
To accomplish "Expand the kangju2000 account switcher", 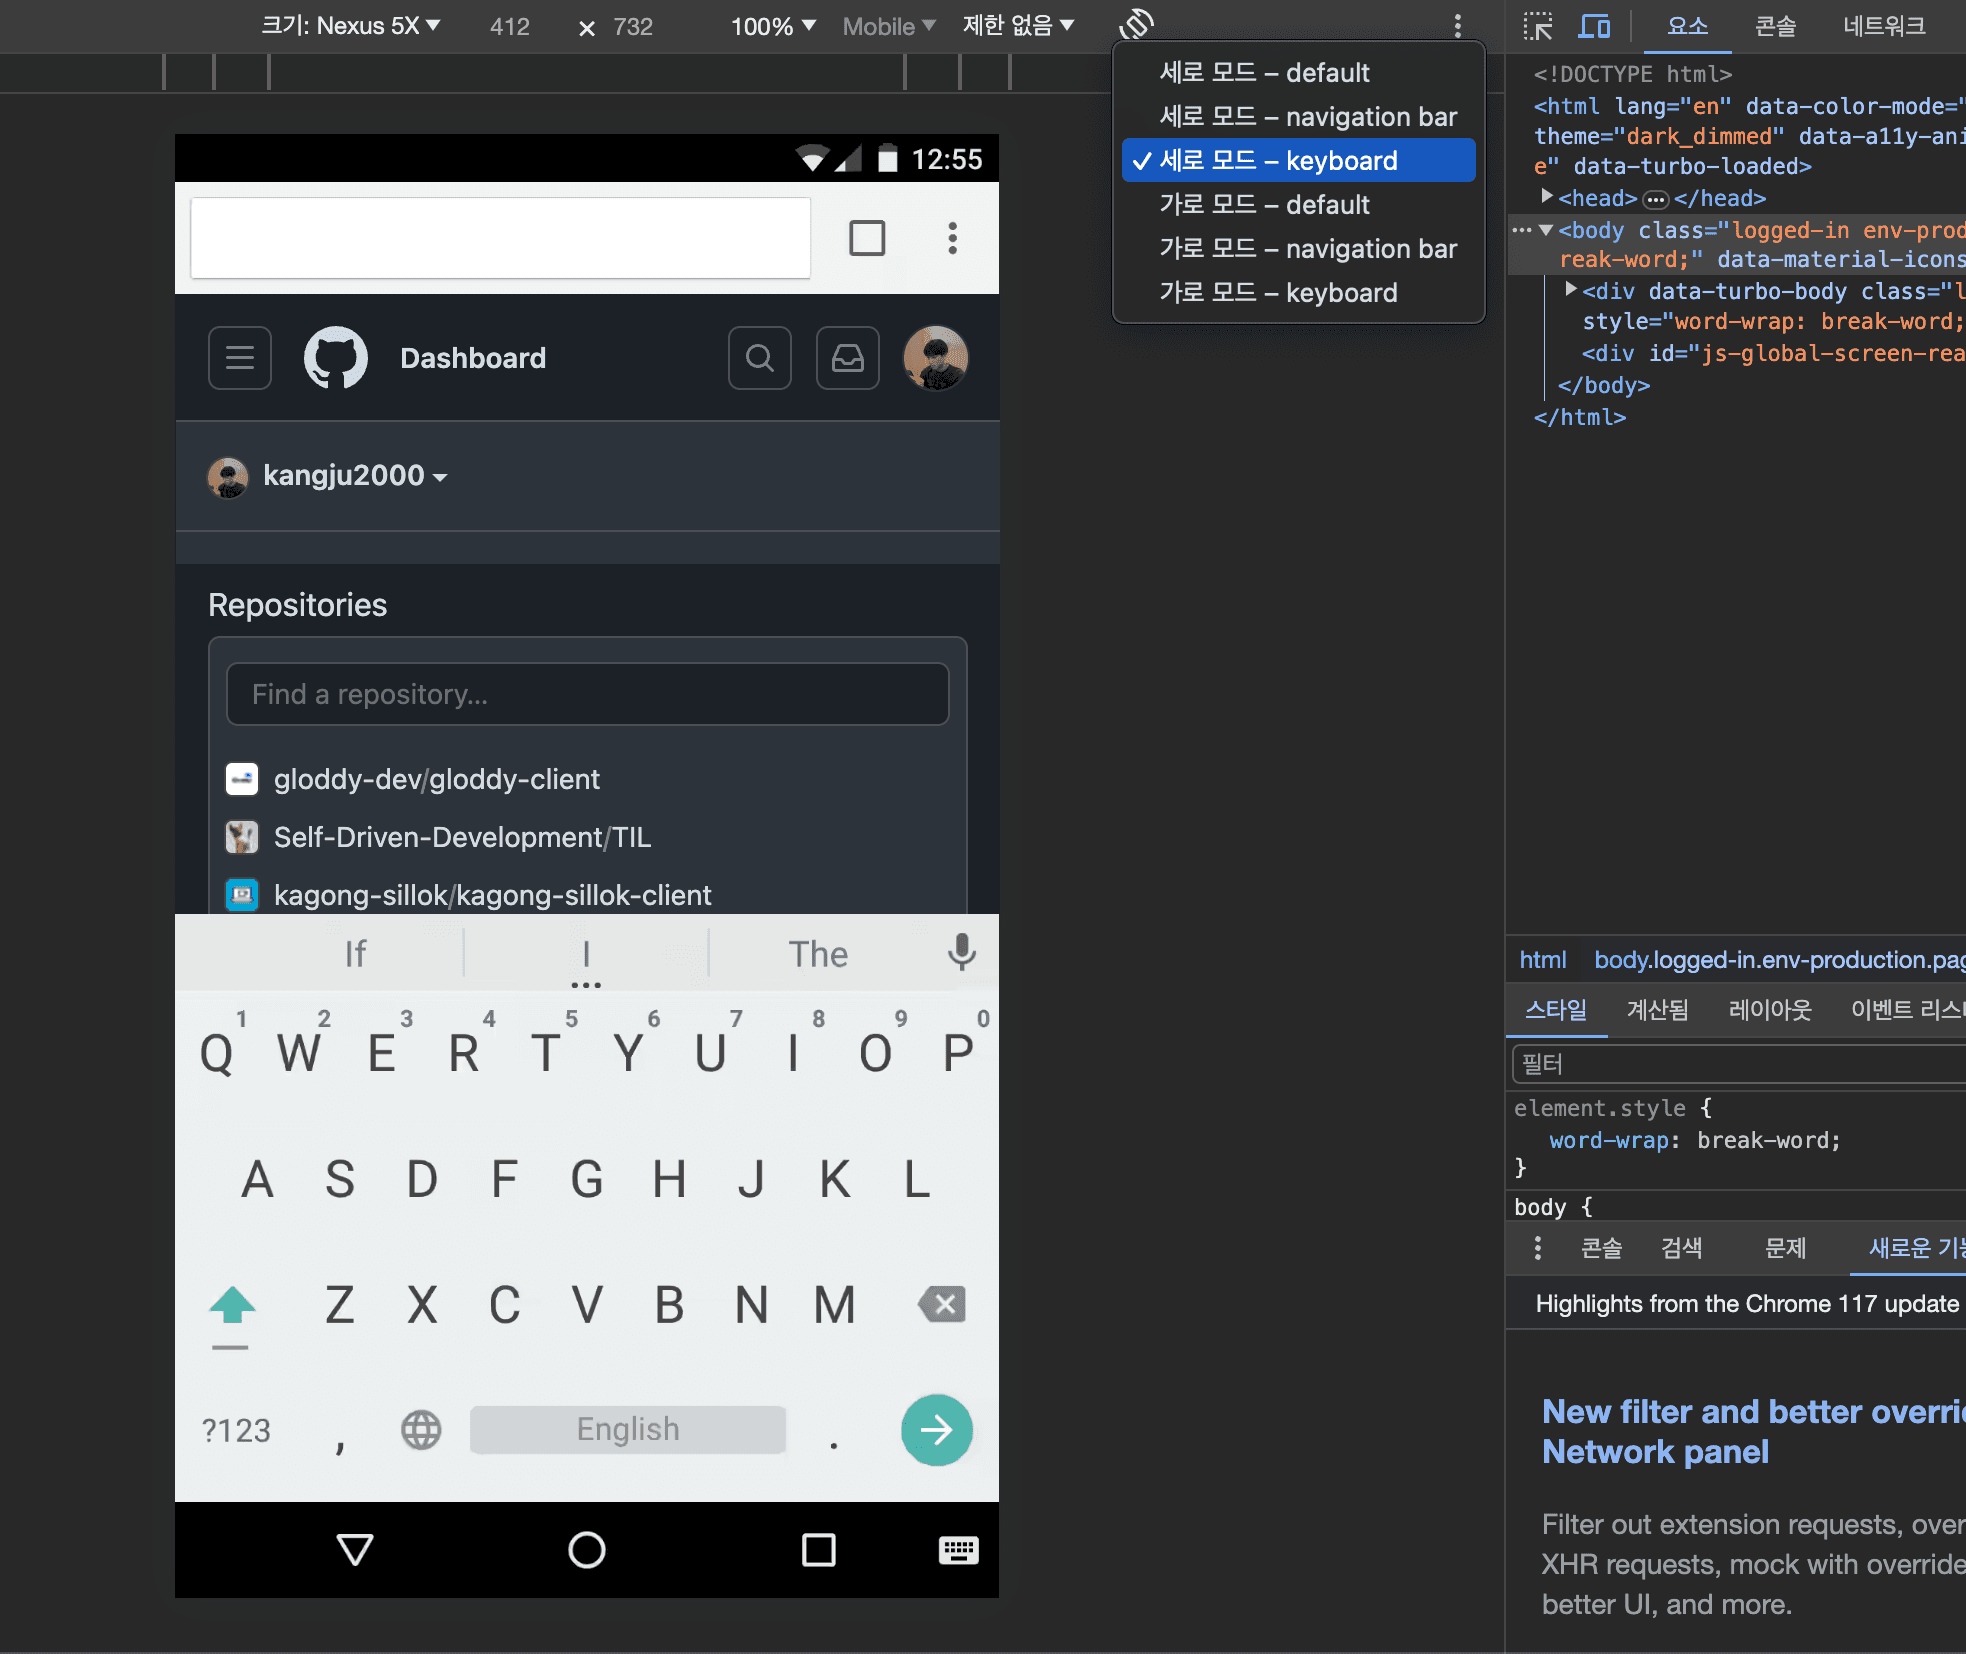I will coord(354,476).
